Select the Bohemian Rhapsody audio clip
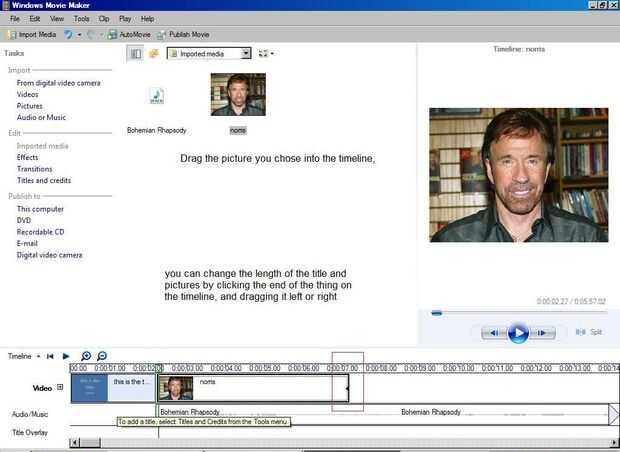The height and width of the screenshot is (452, 620). pyautogui.click(x=383, y=414)
